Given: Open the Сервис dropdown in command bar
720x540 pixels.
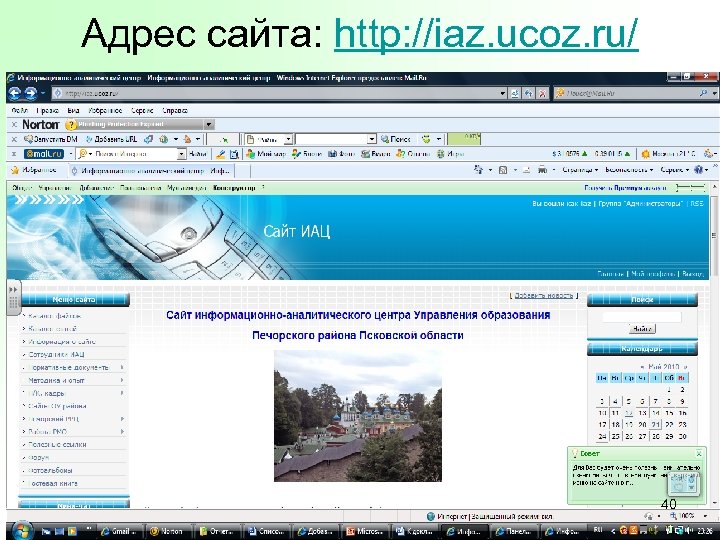Looking at the screenshot, I should coord(674,170).
